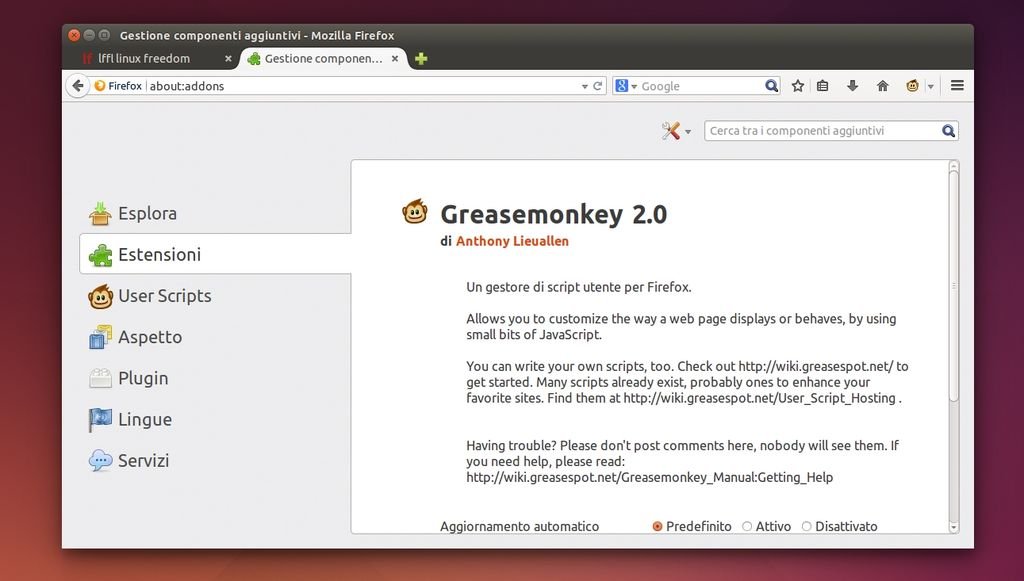Screen dimensions: 1024x581
Task: Close the Firefox window
Action: (74, 35)
